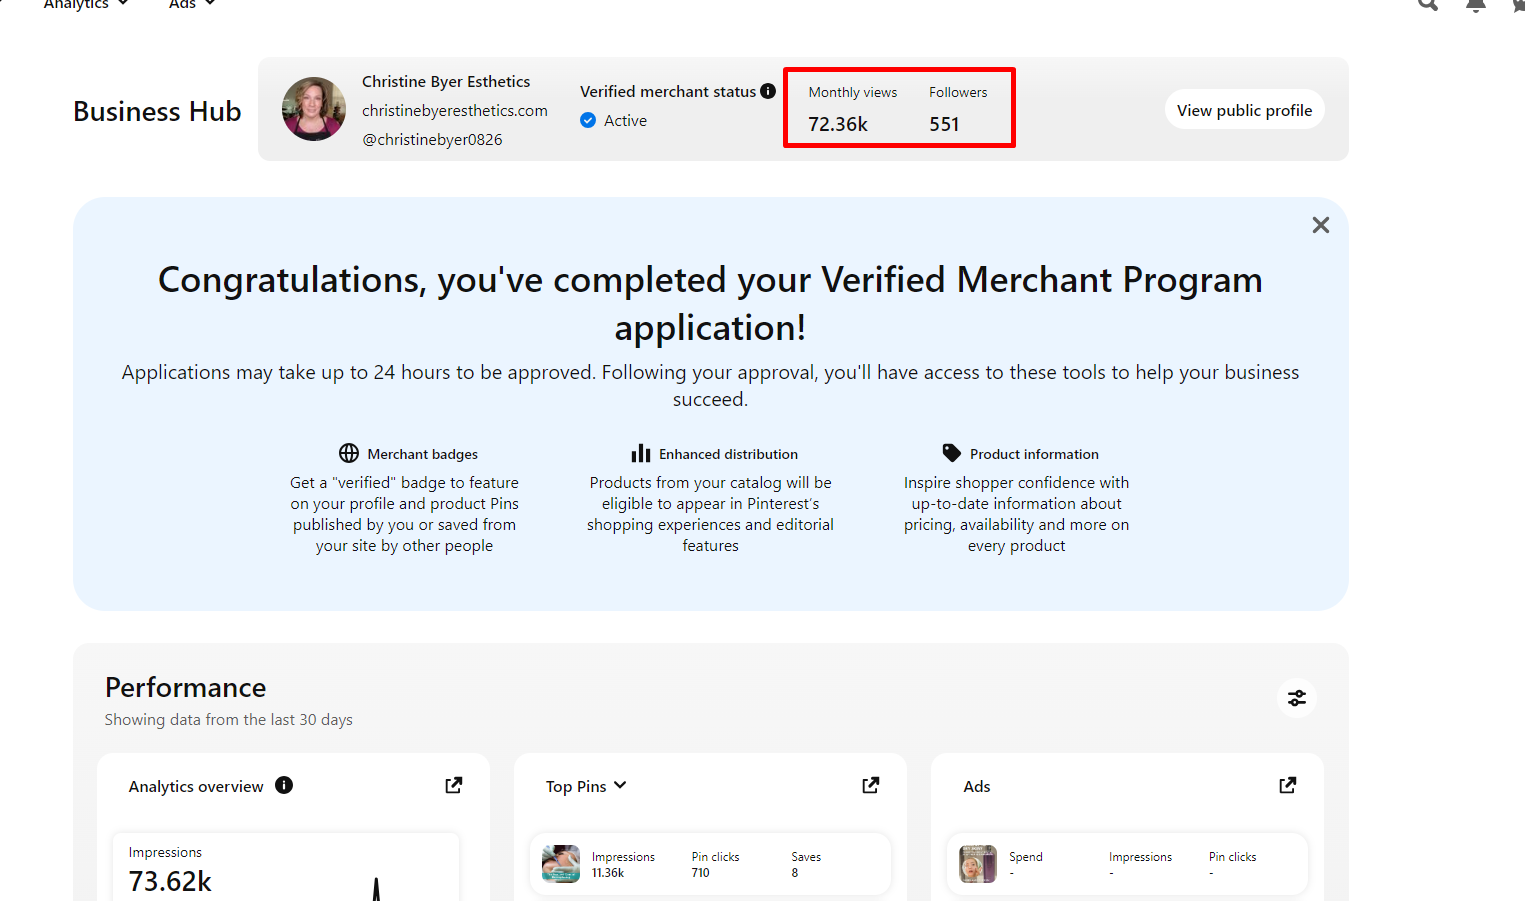The height and width of the screenshot is (901, 1525).
Task: Open christinebyeresthetics.com website link
Action: pyautogui.click(x=454, y=110)
